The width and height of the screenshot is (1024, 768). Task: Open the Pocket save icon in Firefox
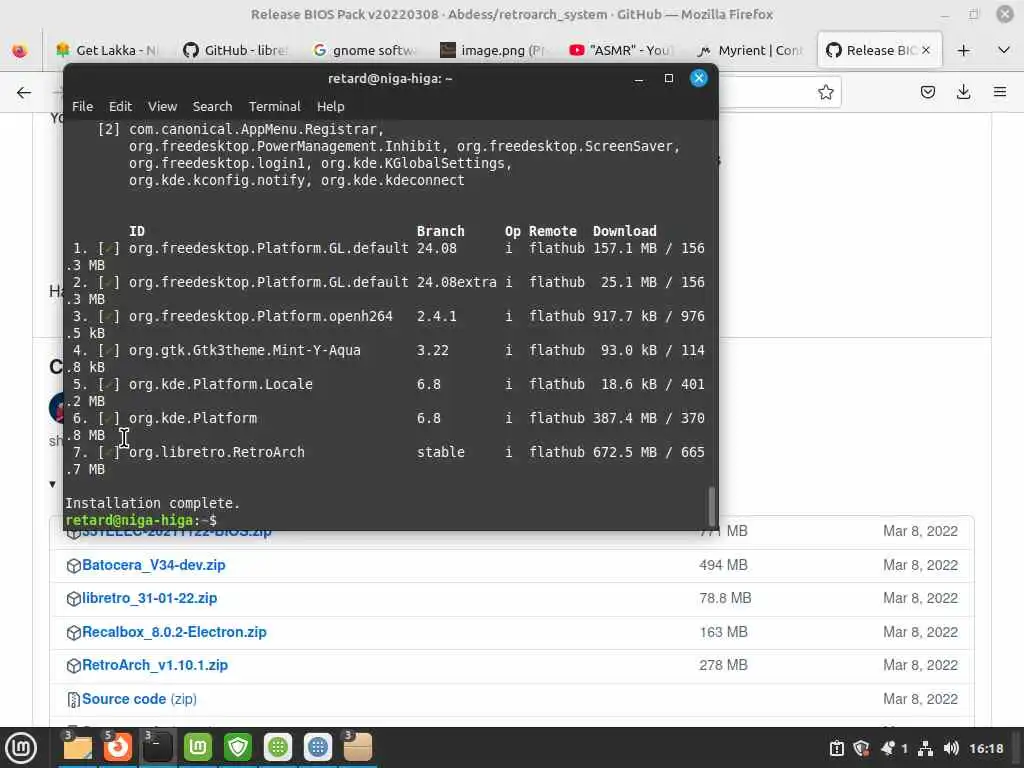click(927, 92)
